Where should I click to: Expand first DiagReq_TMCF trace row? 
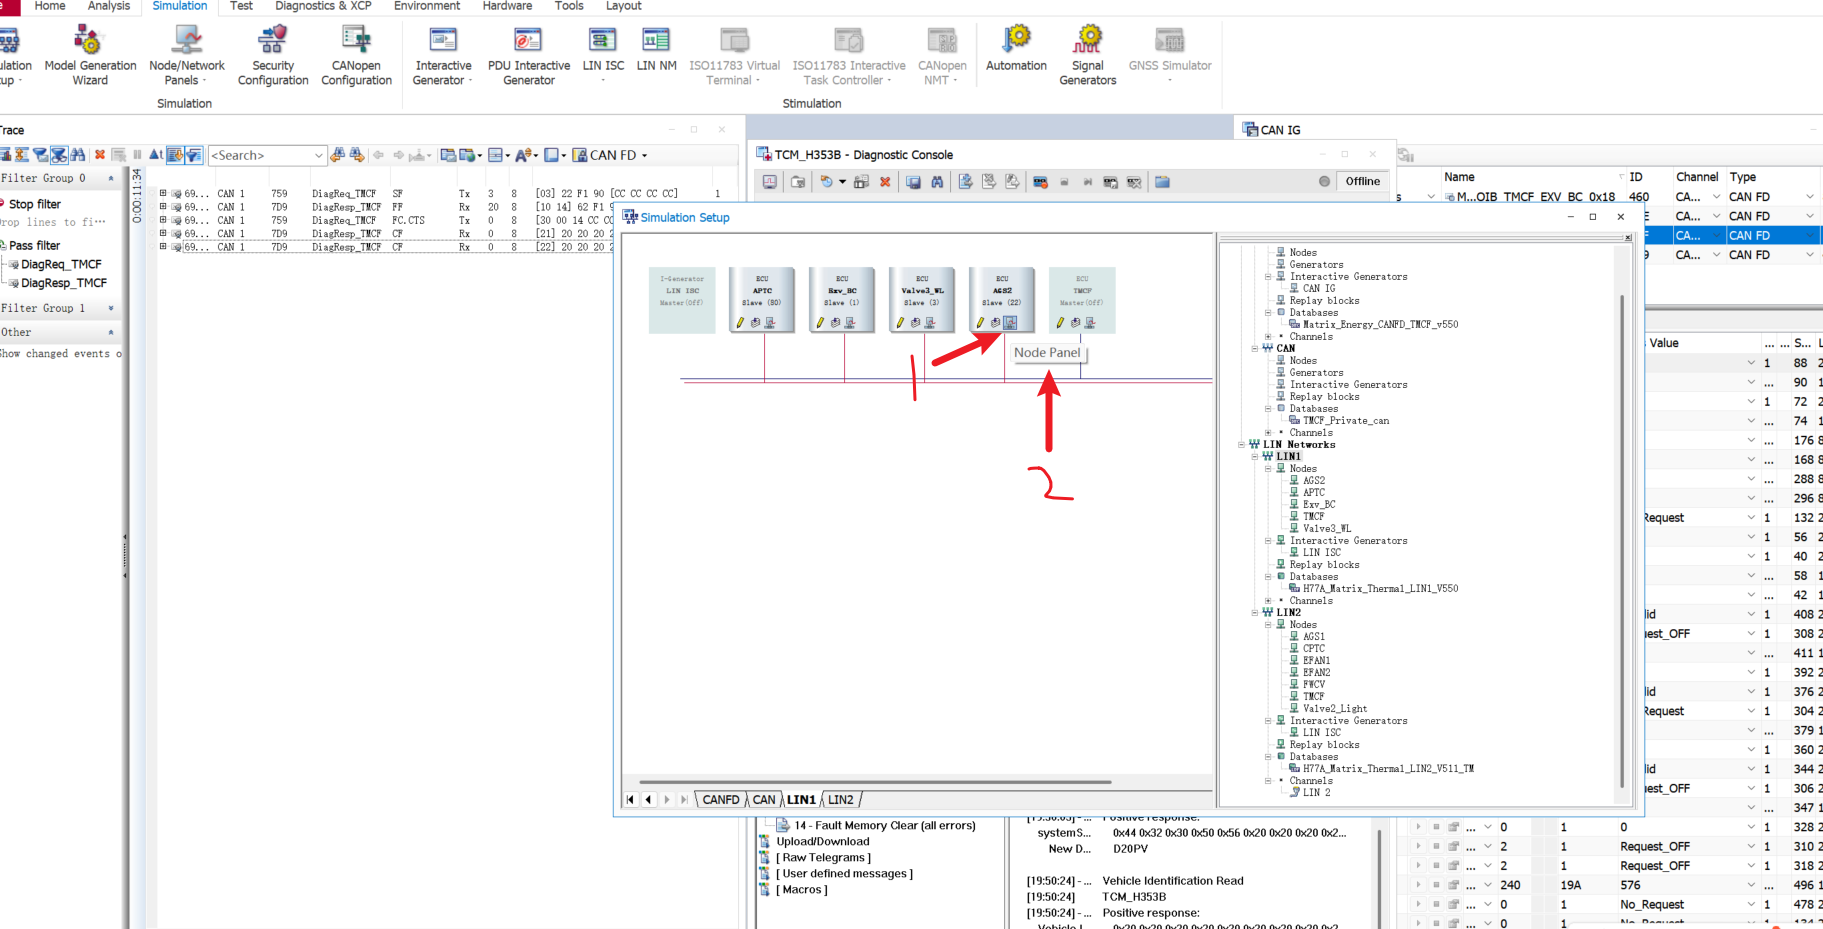163,194
